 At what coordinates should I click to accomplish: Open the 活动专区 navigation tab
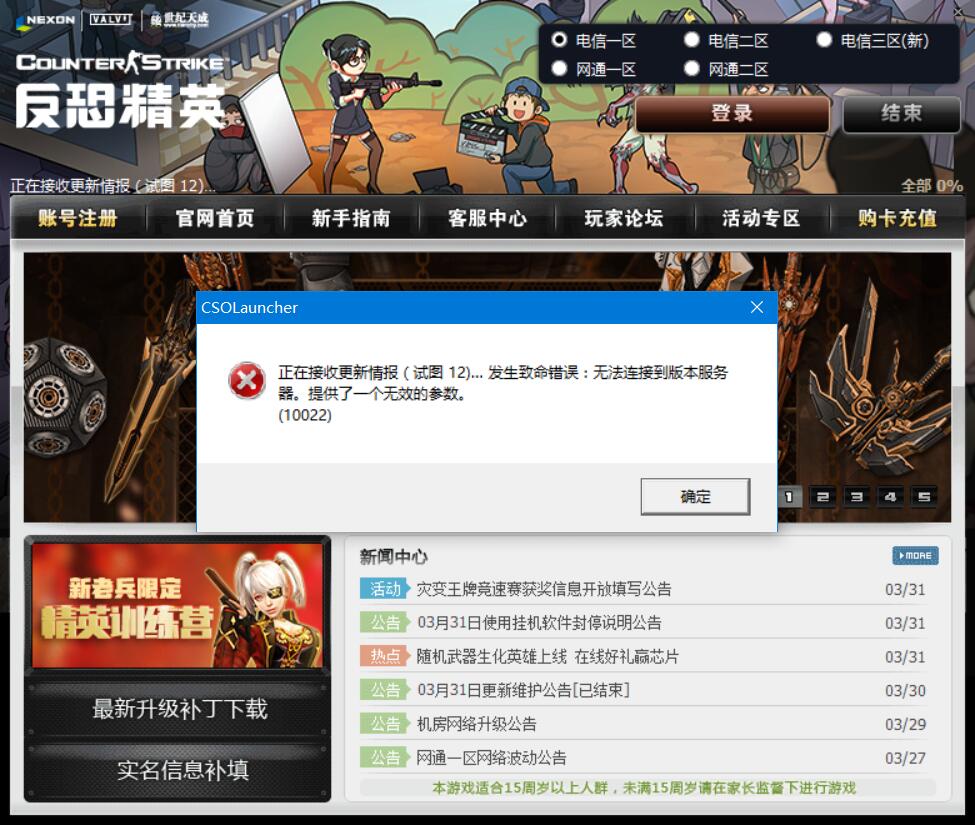[760, 218]
